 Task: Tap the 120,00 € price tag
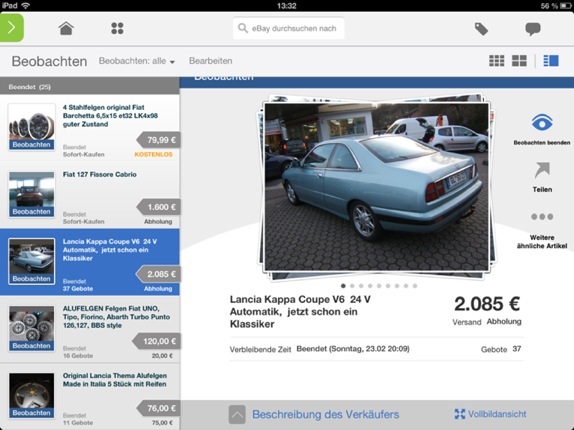coord(156,341)
